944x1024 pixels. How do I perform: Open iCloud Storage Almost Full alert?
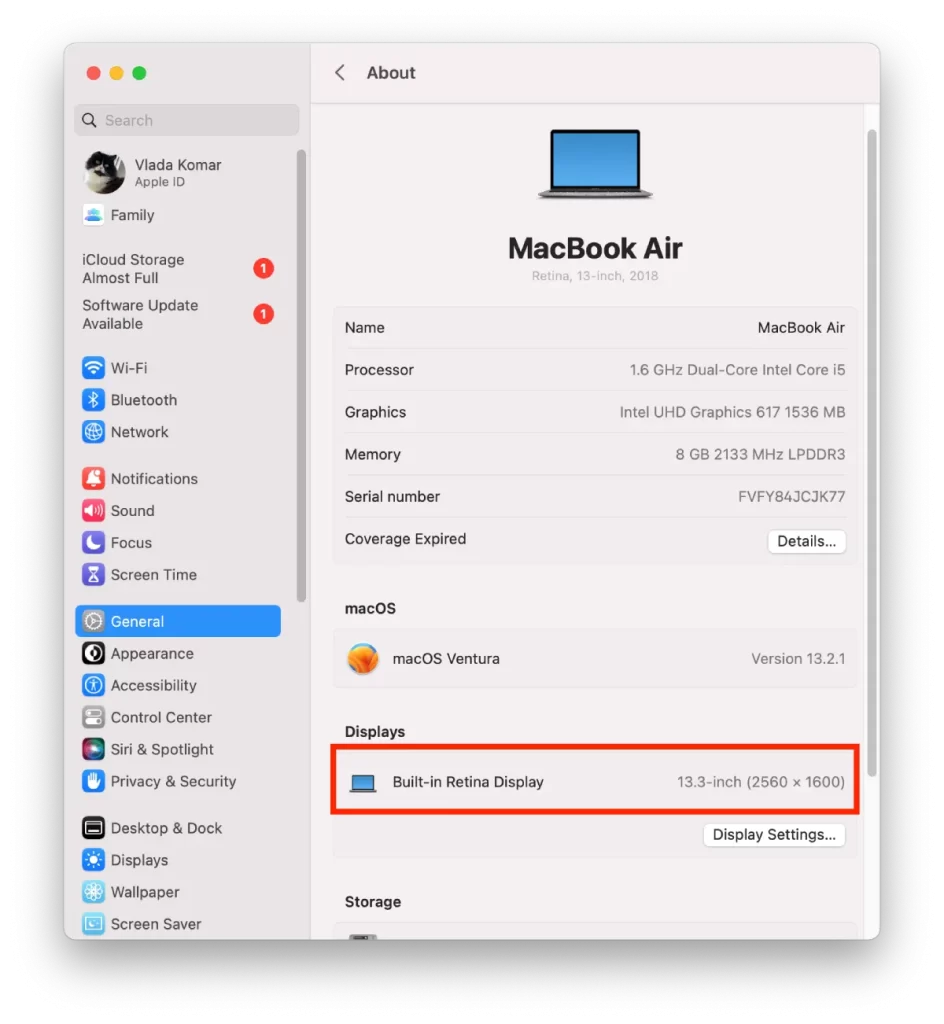point(178,268)
